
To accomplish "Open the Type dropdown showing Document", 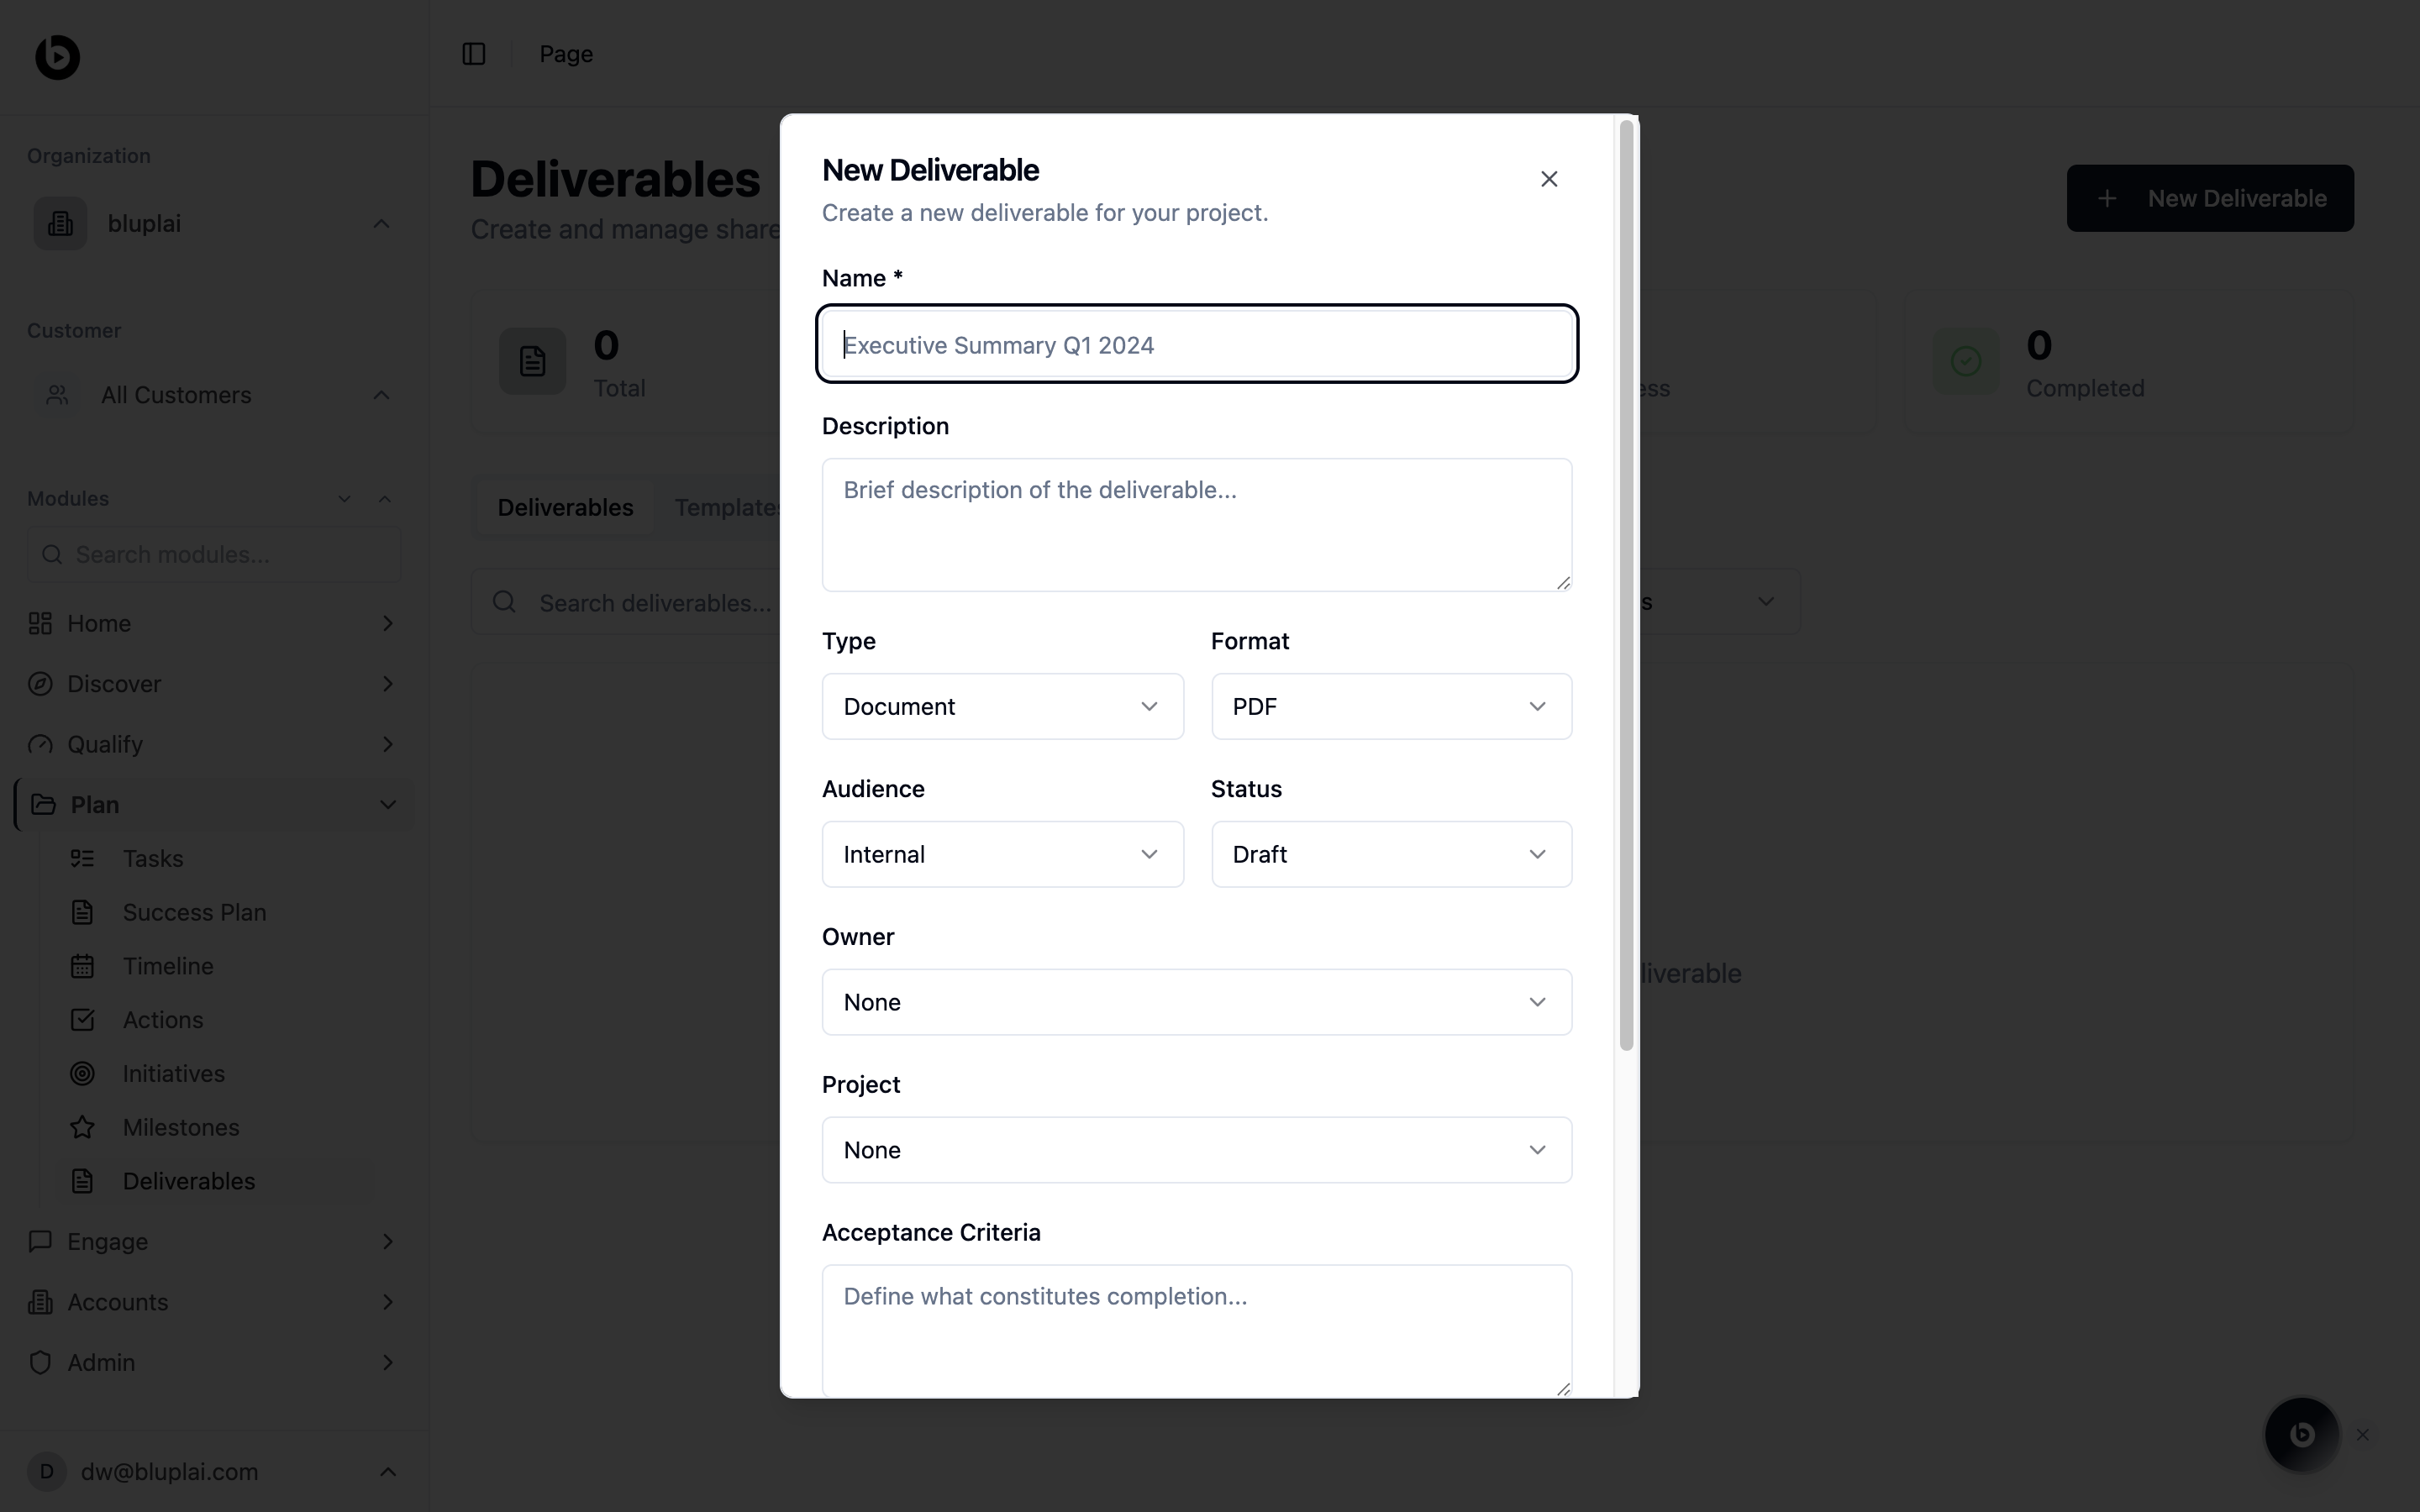I will [1002, 707].
